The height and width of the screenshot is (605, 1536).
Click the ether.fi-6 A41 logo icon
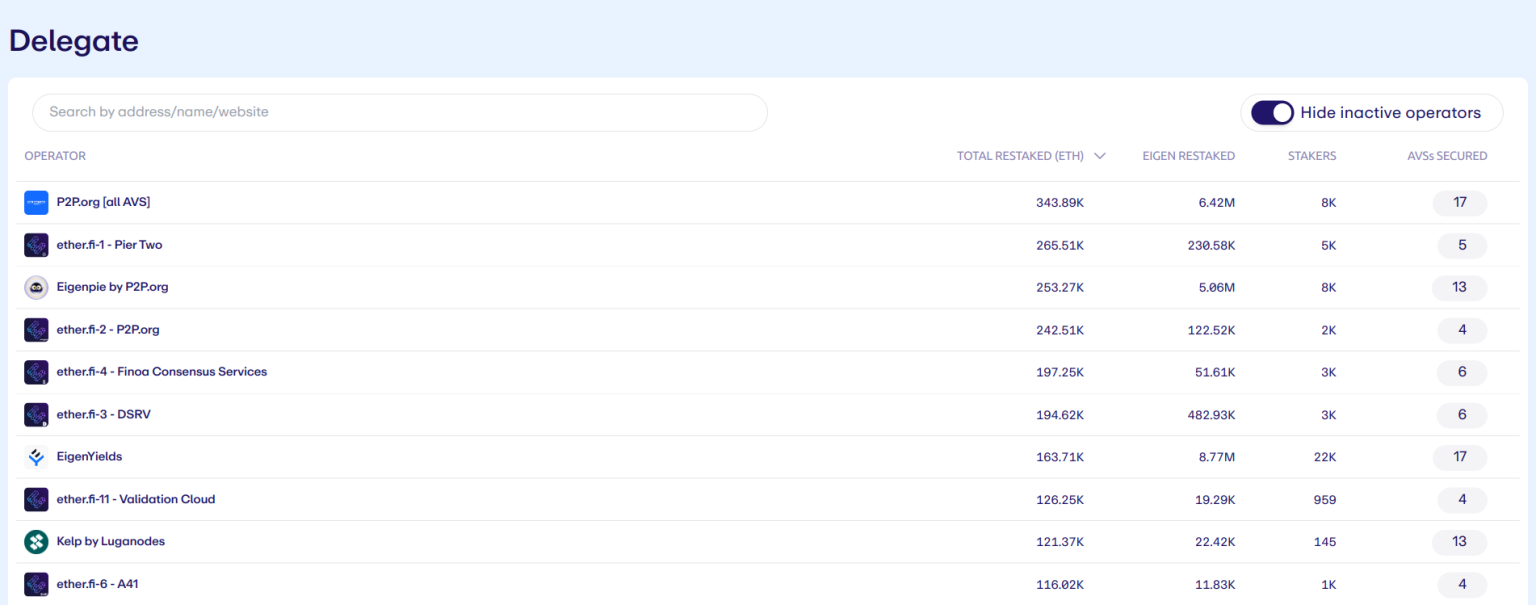pyautogui.click(x=36, y=584)
